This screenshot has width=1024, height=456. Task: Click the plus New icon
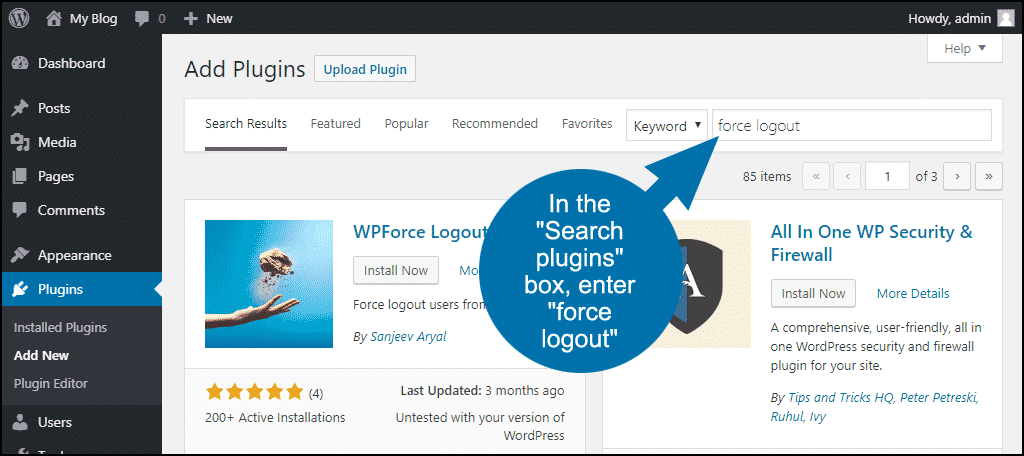pos(191,19)
